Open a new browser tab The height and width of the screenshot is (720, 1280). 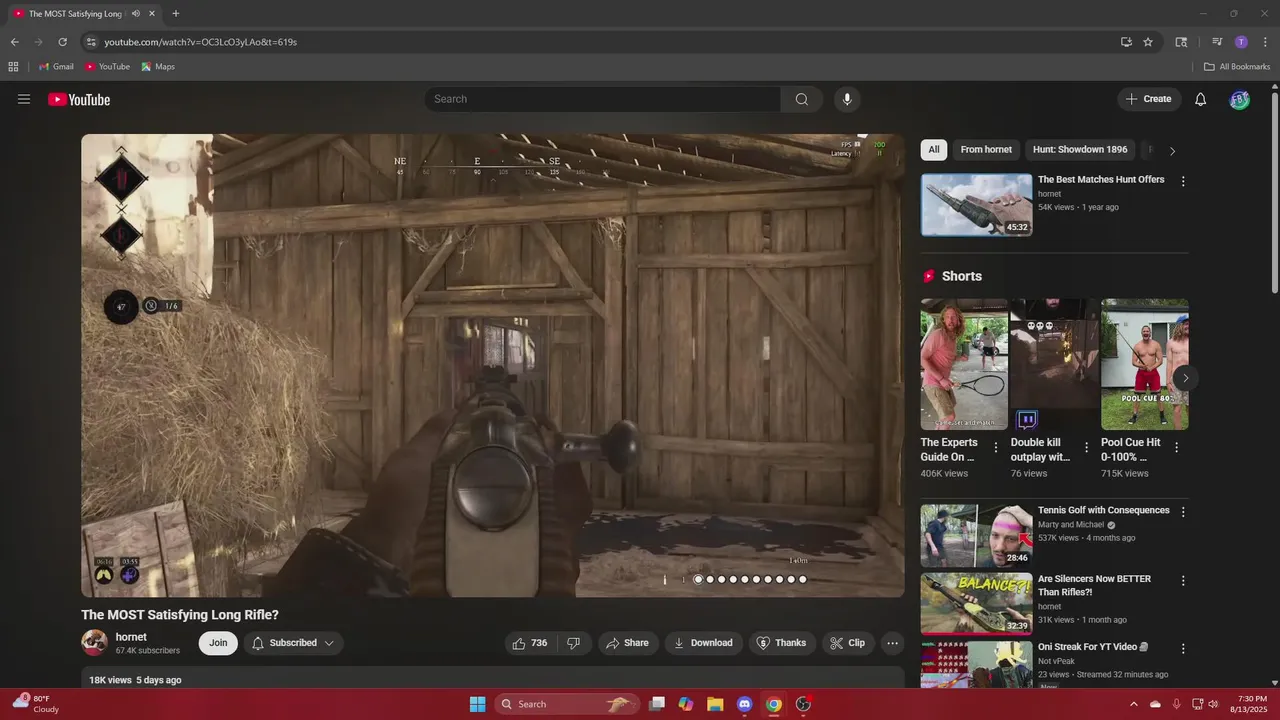(176, 14)
